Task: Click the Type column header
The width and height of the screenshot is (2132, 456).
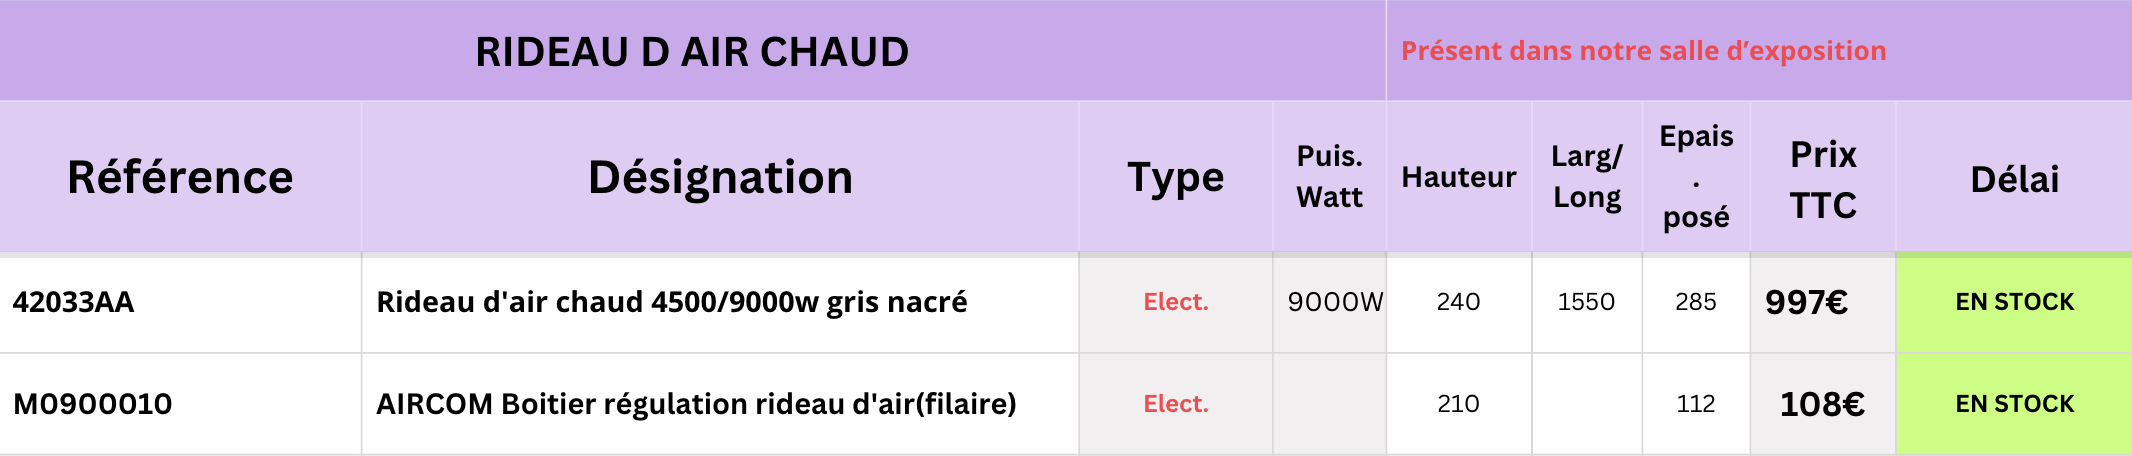Action: pos(1175,177)
